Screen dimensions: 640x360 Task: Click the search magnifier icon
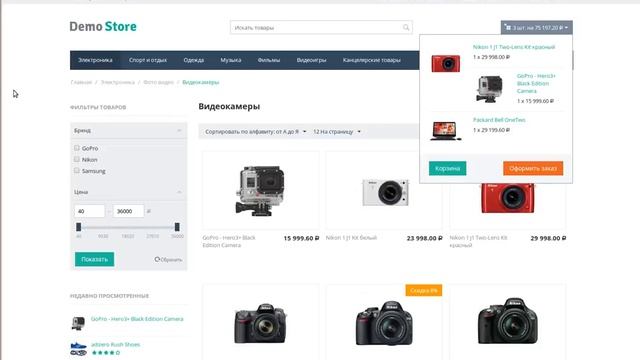click(406, 27)
